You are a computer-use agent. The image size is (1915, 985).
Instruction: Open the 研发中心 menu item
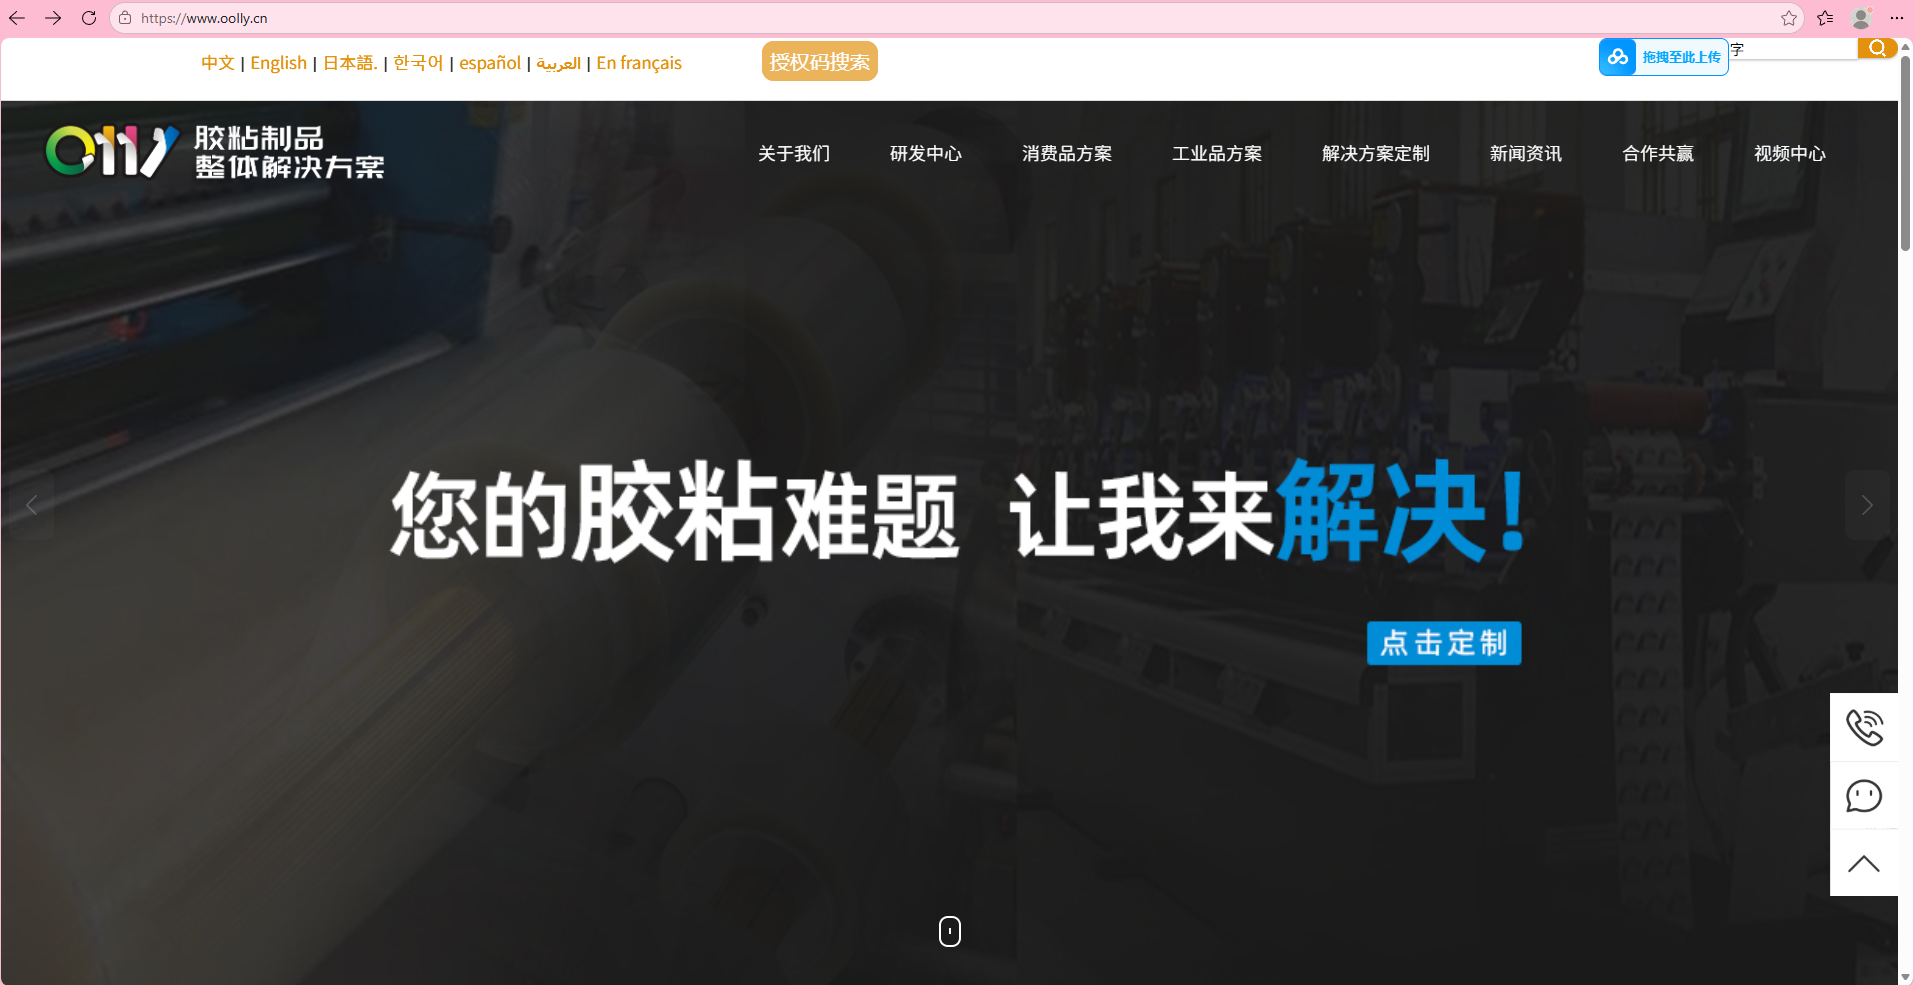[x=926, y=153]
